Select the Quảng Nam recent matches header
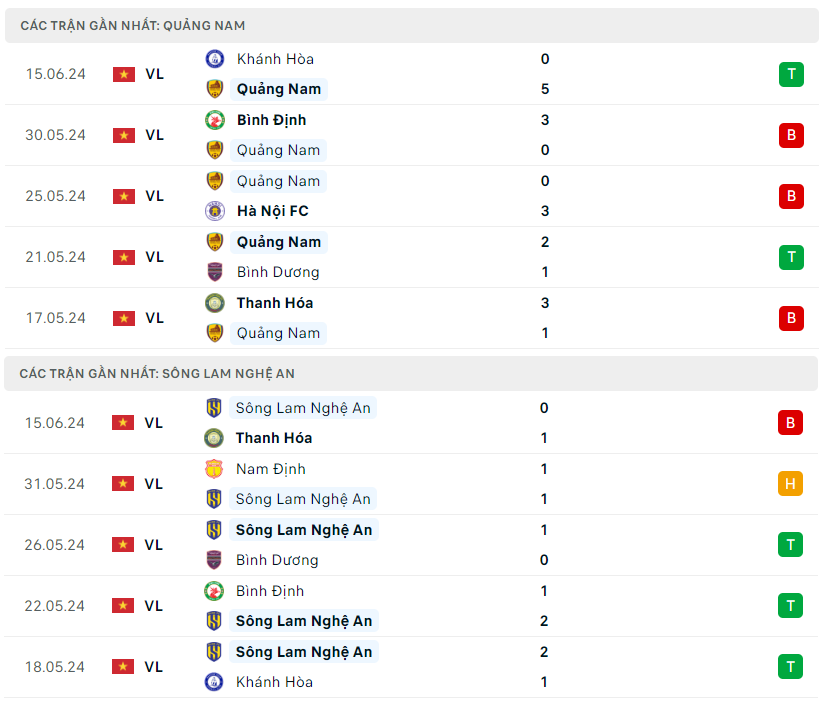The height and width of the screenshot is (707, 824). pos(133,25)
